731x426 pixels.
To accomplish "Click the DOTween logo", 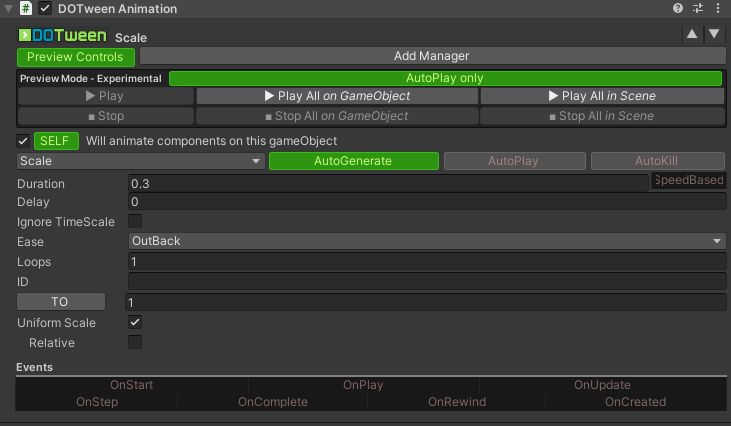I will (x=62, y=35).
